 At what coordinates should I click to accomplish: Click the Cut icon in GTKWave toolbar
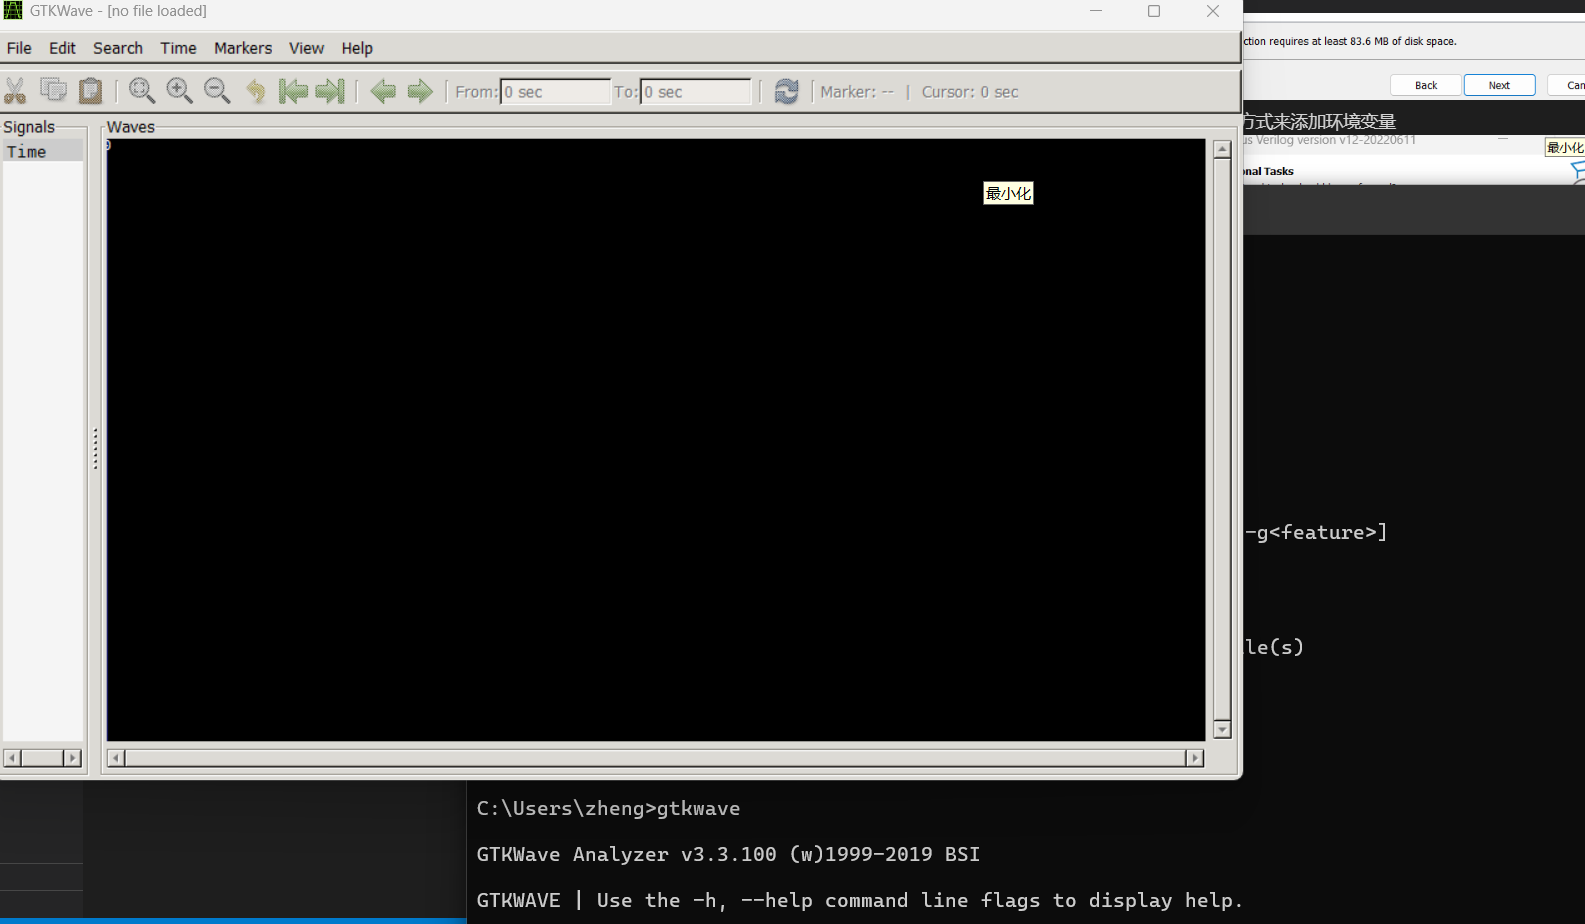[15, 91]
